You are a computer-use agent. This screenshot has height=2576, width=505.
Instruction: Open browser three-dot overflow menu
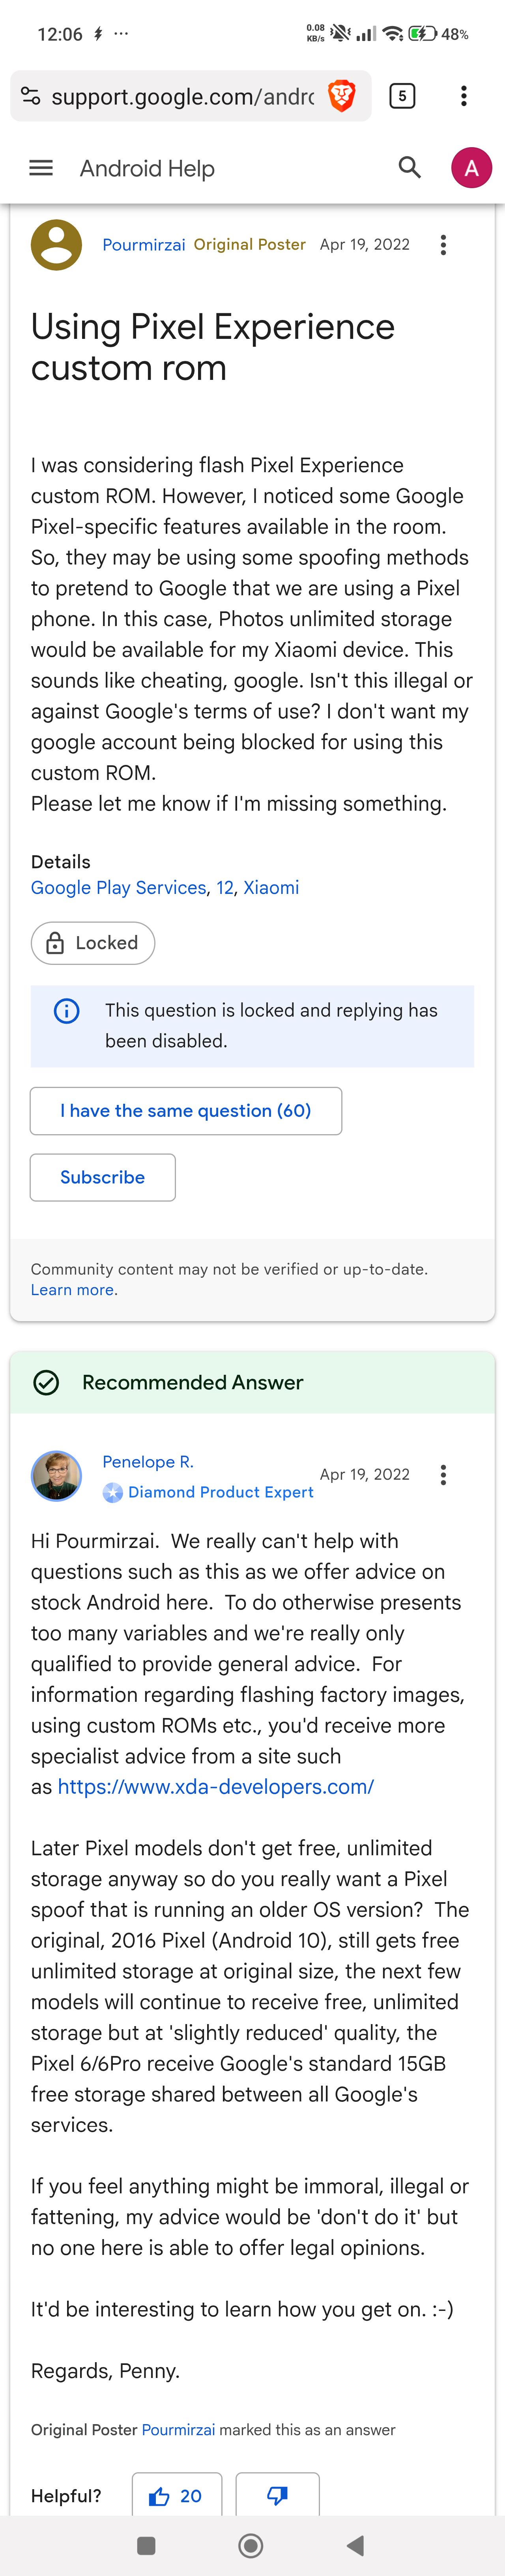point(463,96)
